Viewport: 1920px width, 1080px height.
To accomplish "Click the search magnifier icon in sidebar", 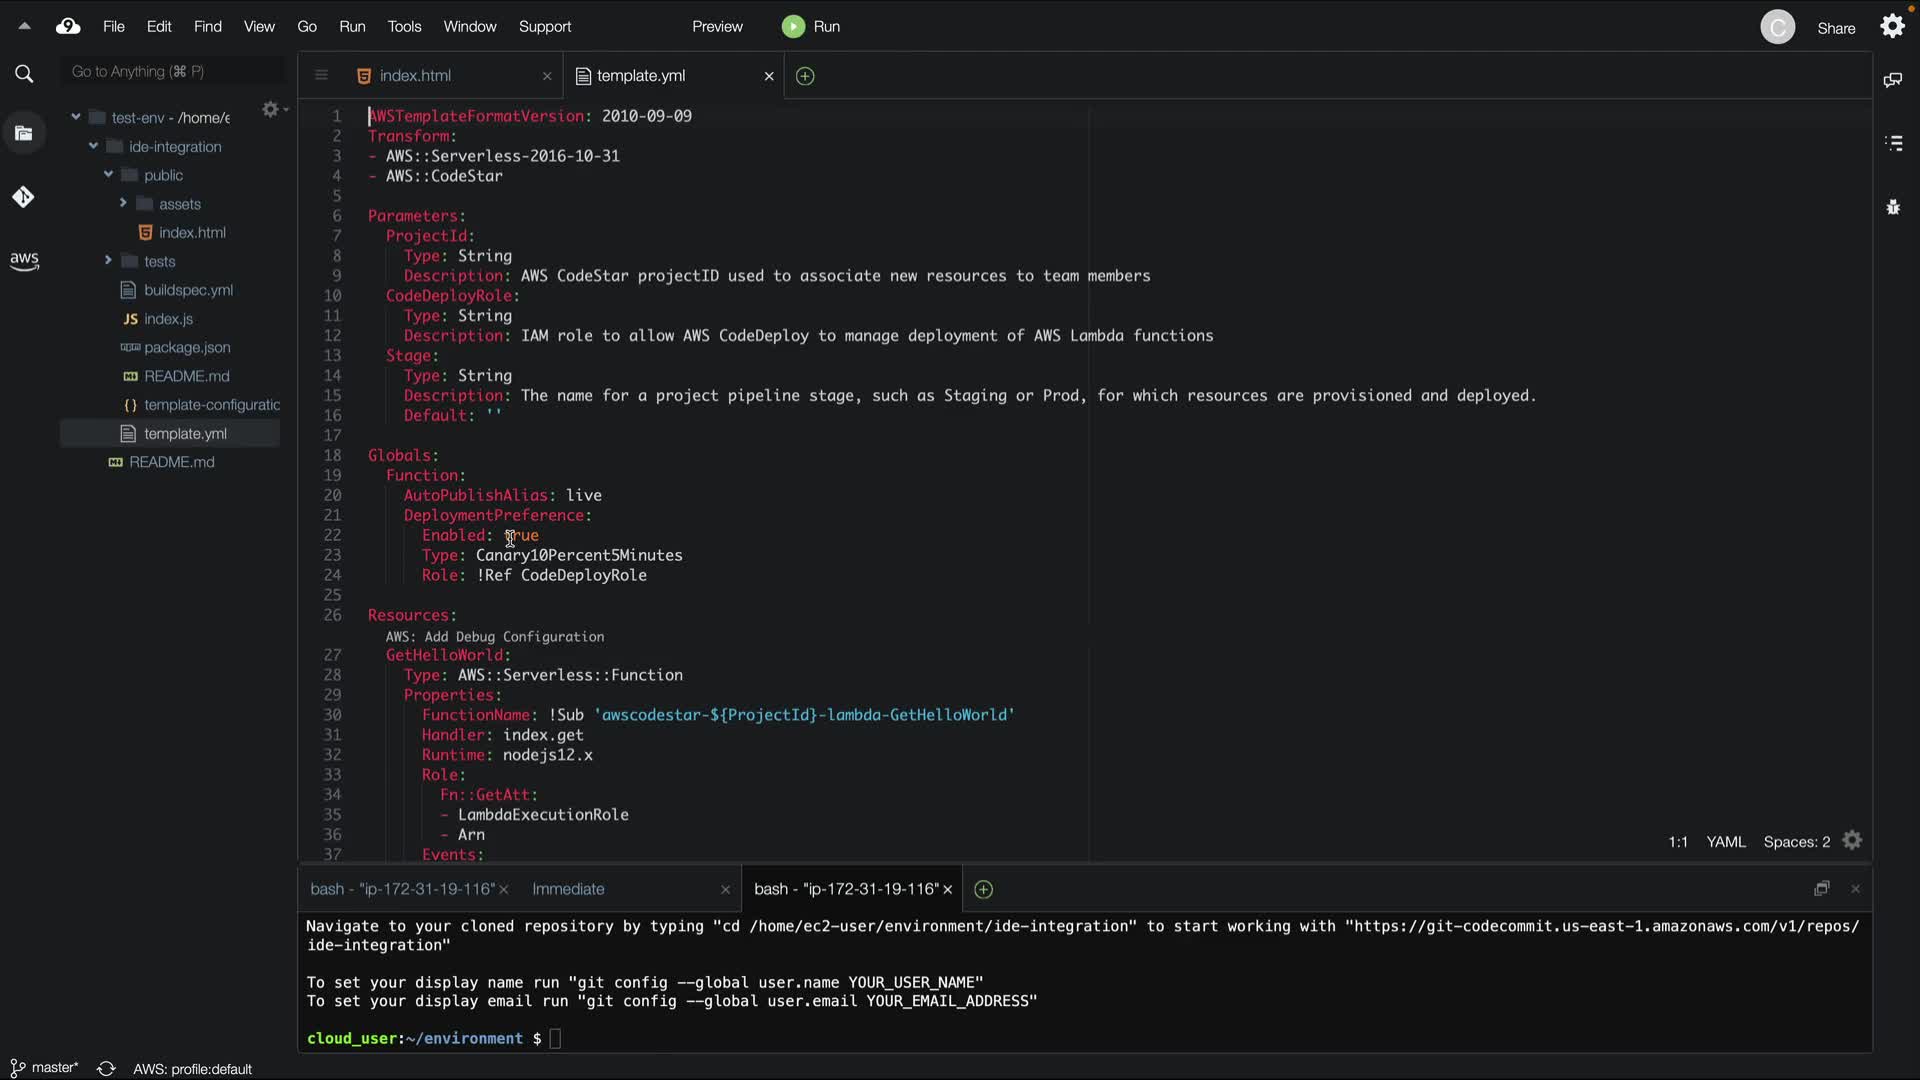I will click(x=24, y=73).
